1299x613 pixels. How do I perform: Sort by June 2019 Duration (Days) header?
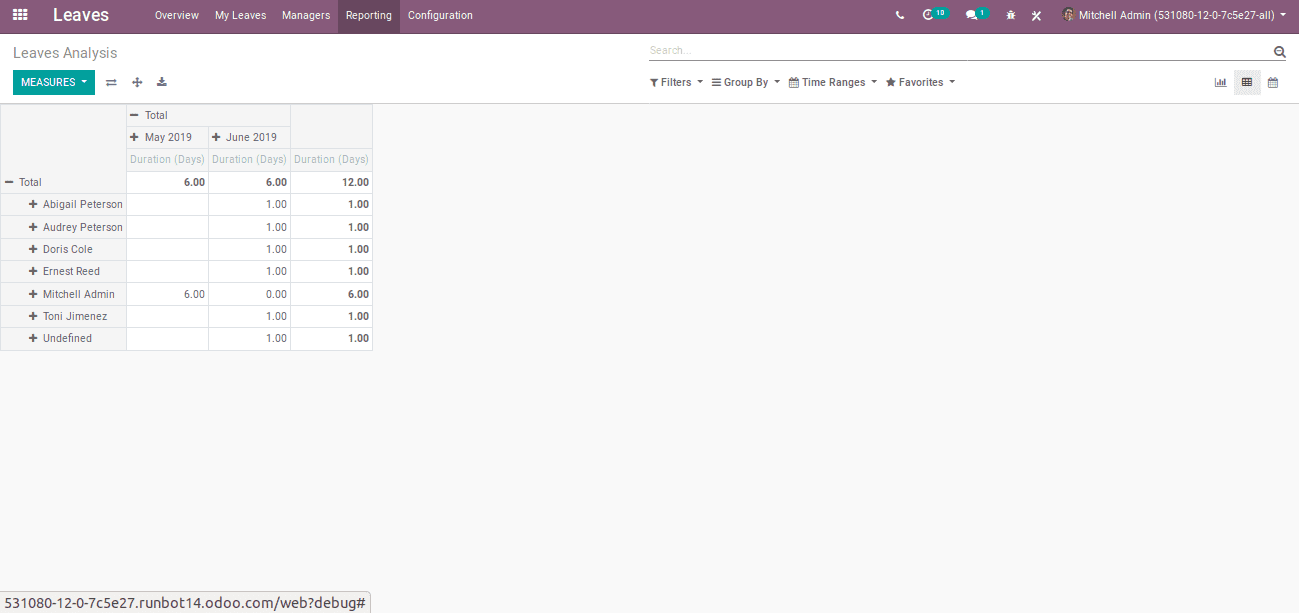point(249,159)
